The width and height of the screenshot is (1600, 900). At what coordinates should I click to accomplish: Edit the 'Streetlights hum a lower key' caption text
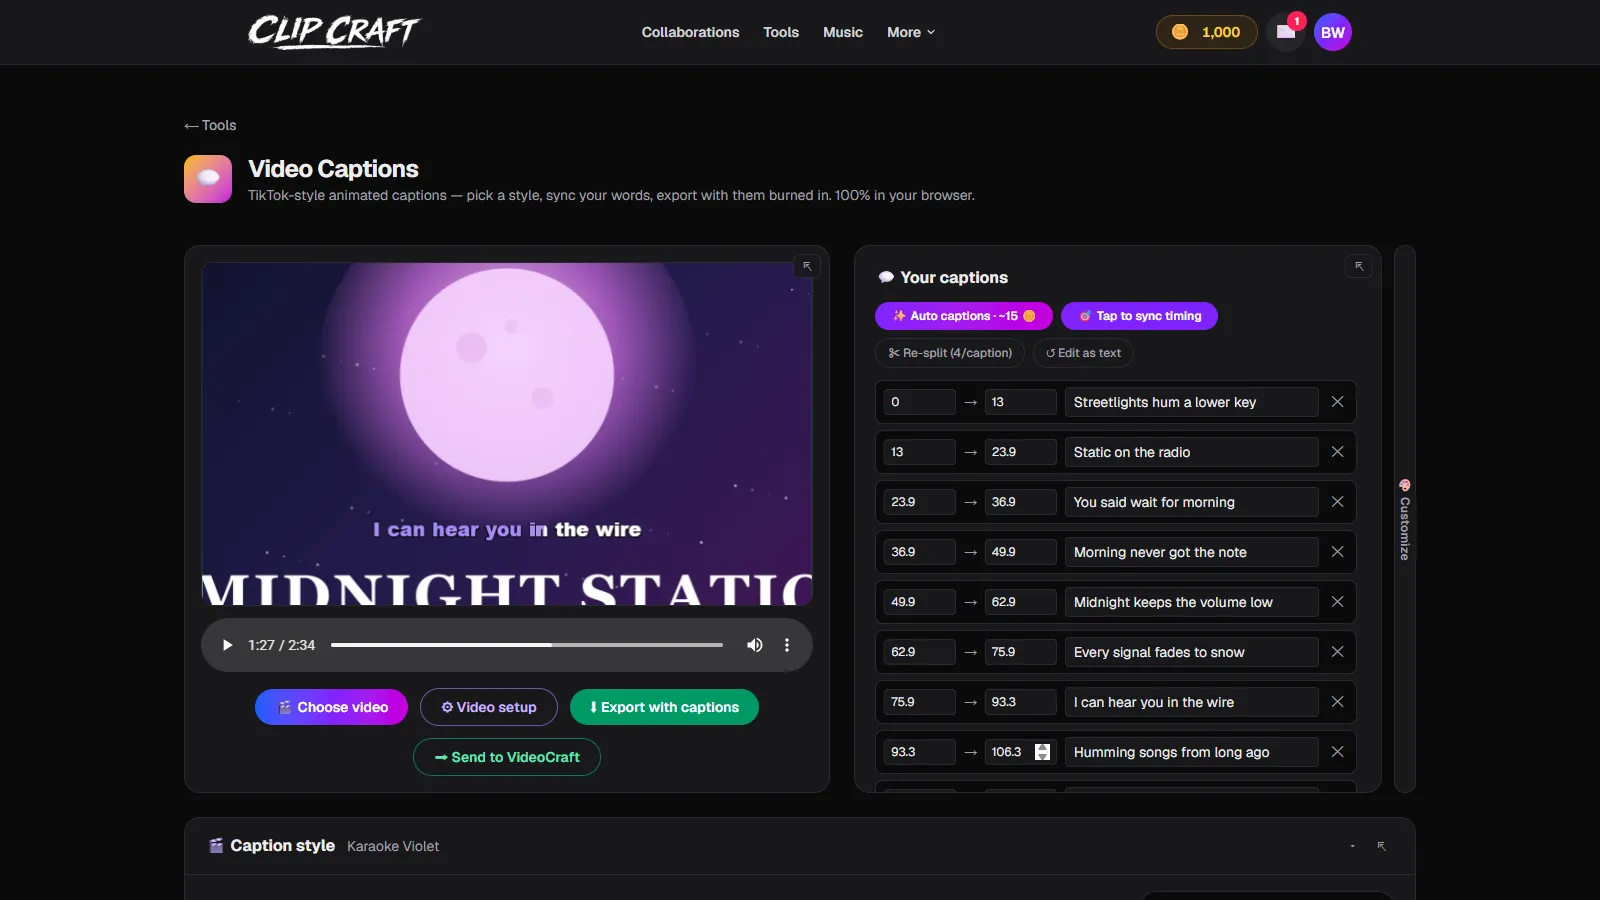1191,402
